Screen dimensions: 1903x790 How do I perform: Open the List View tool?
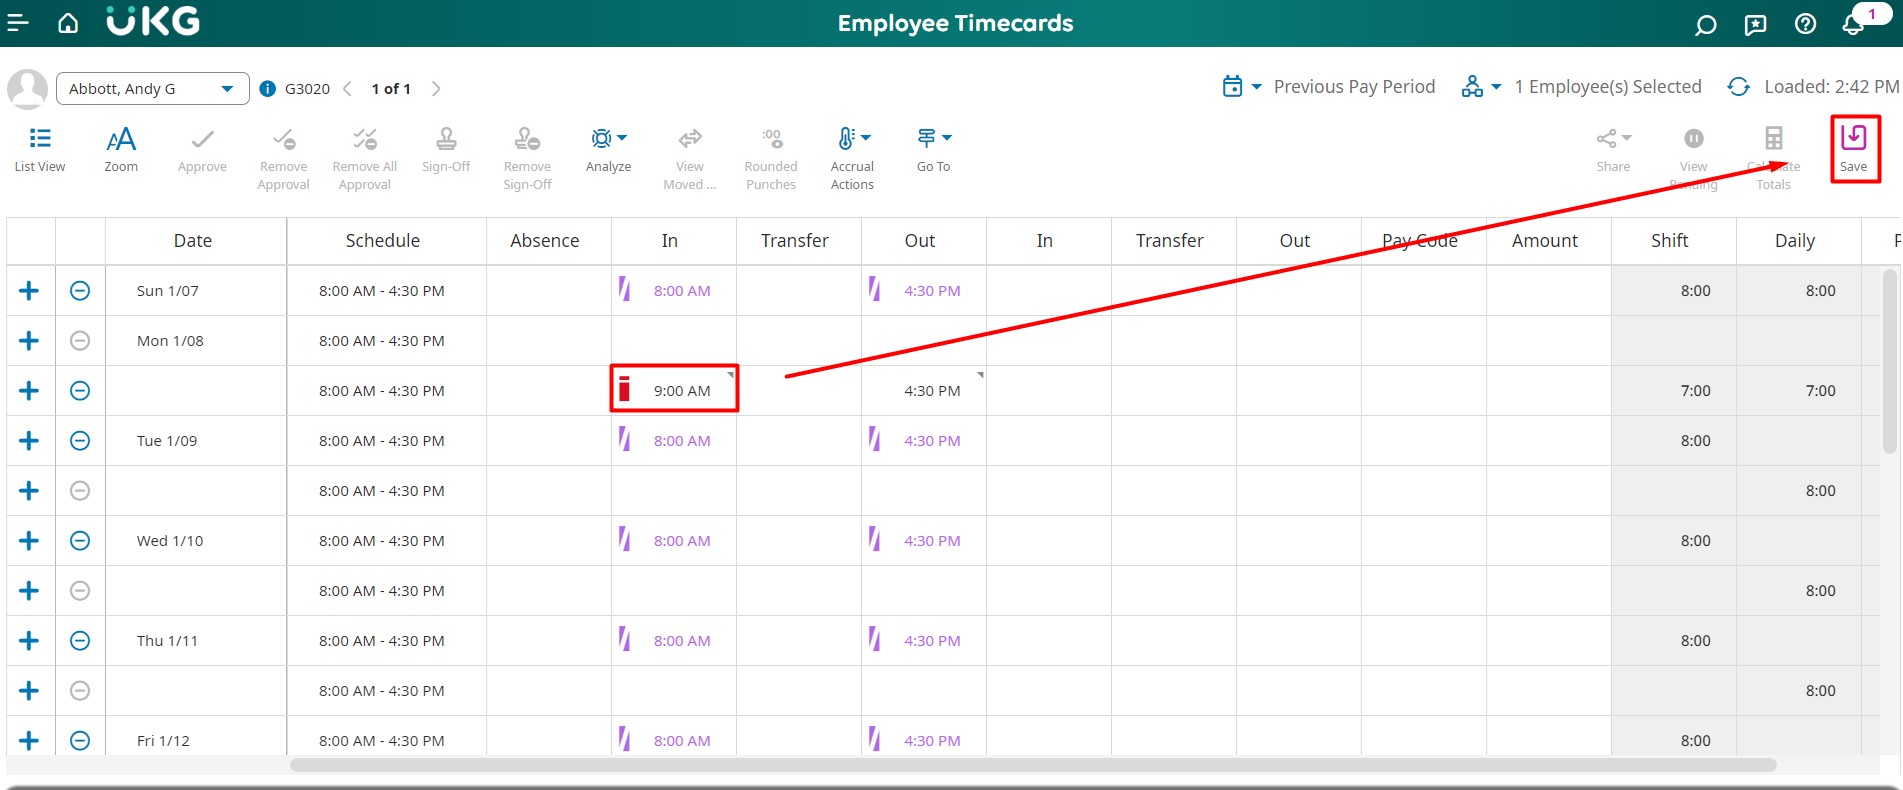[40, 149]
